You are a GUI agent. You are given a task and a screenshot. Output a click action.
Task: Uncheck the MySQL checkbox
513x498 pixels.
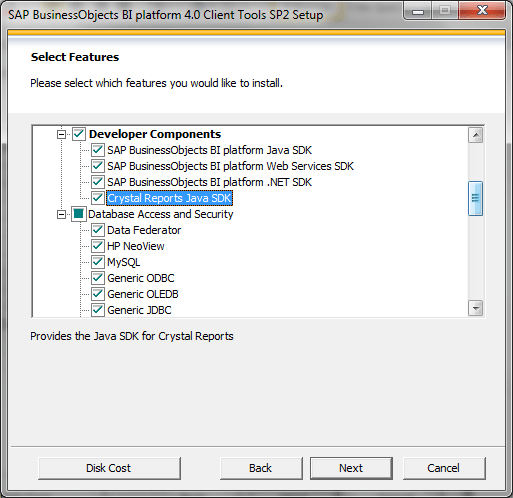tap(98, 262)
